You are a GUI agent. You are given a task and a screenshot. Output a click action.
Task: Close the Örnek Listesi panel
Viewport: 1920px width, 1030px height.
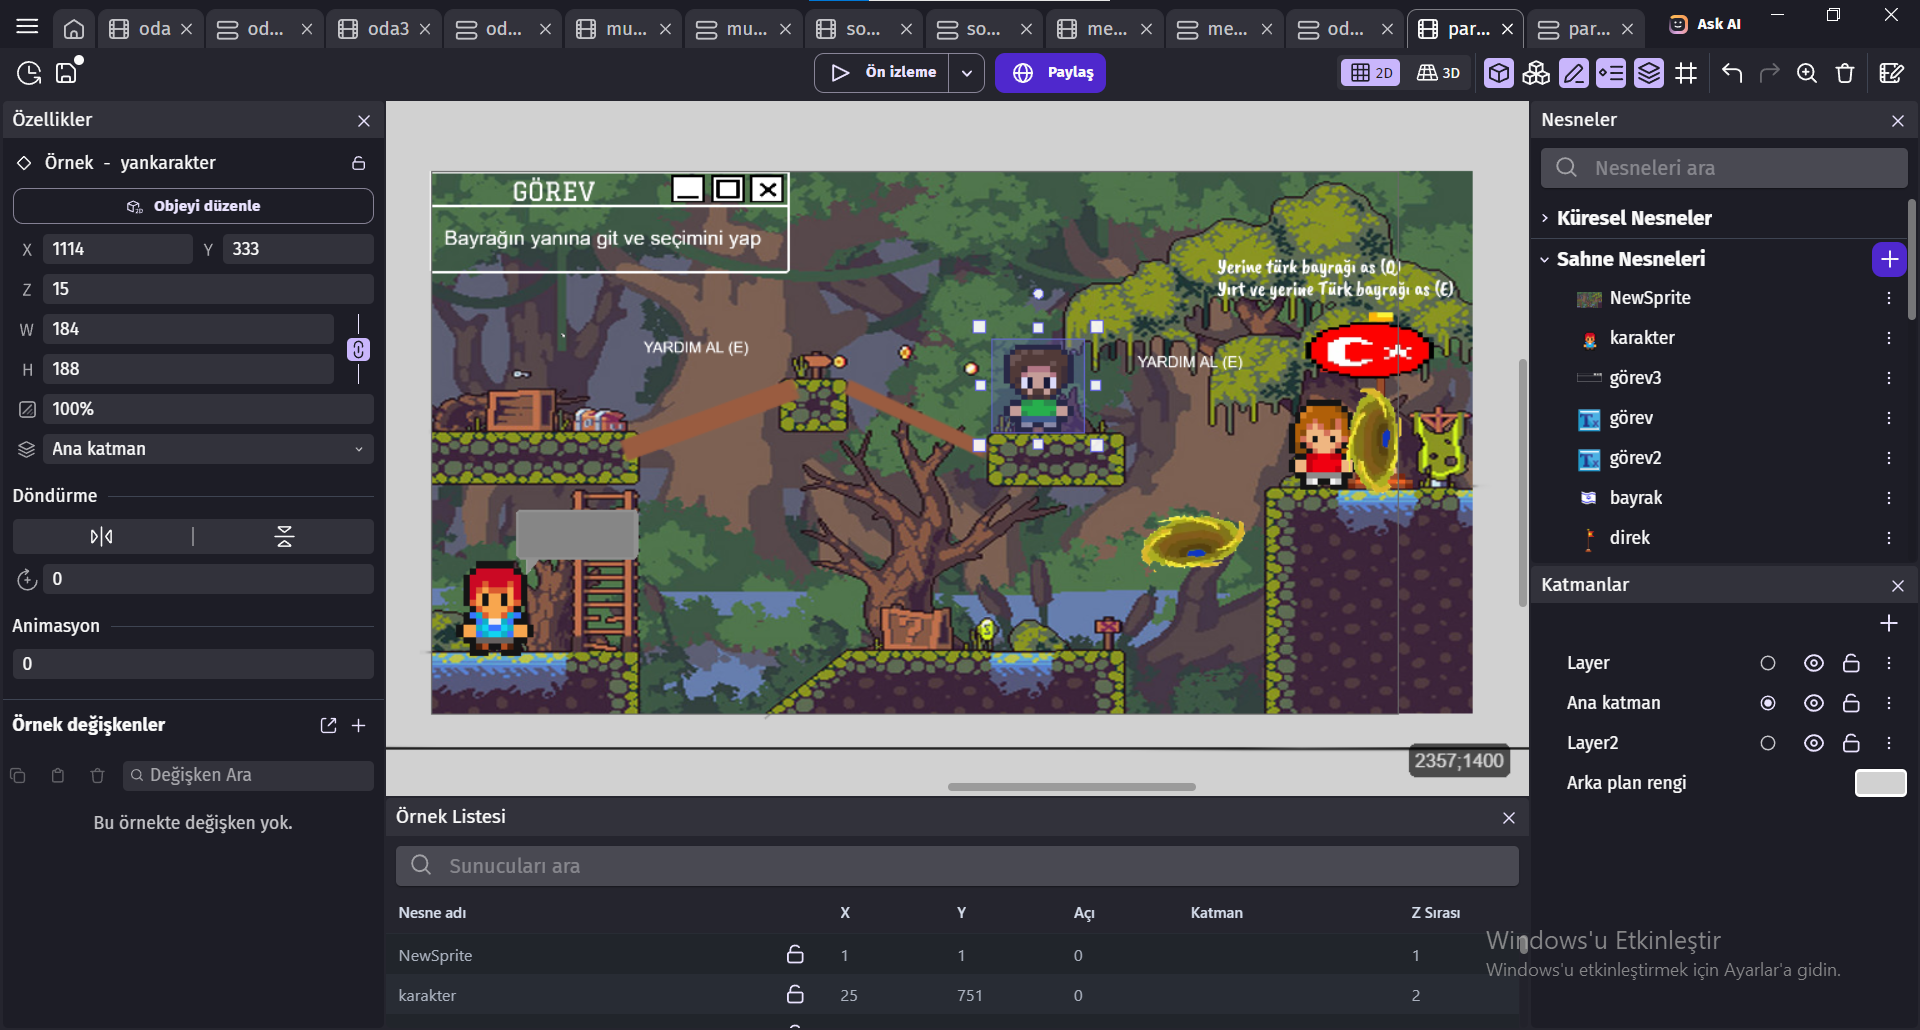[x=1509, y=819]
